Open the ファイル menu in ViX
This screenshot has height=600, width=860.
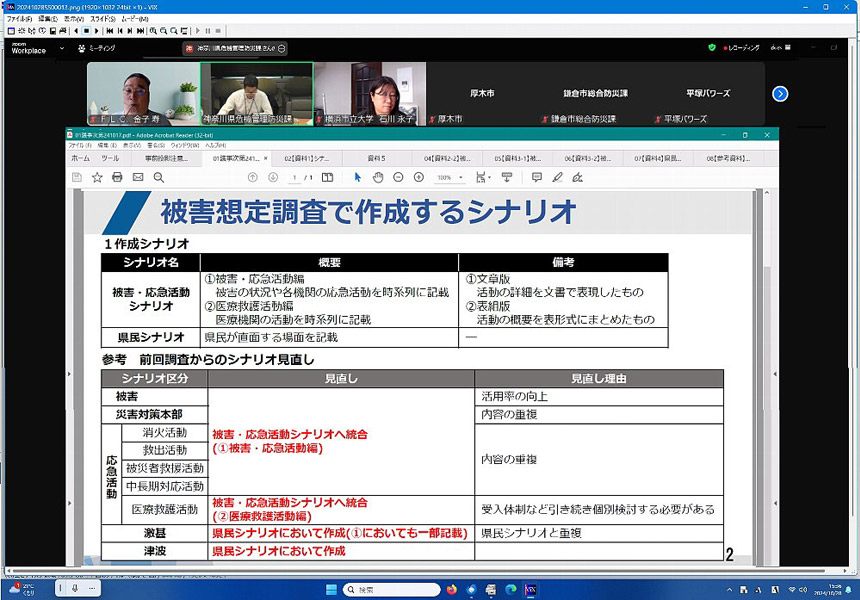(x=19, y=19)
